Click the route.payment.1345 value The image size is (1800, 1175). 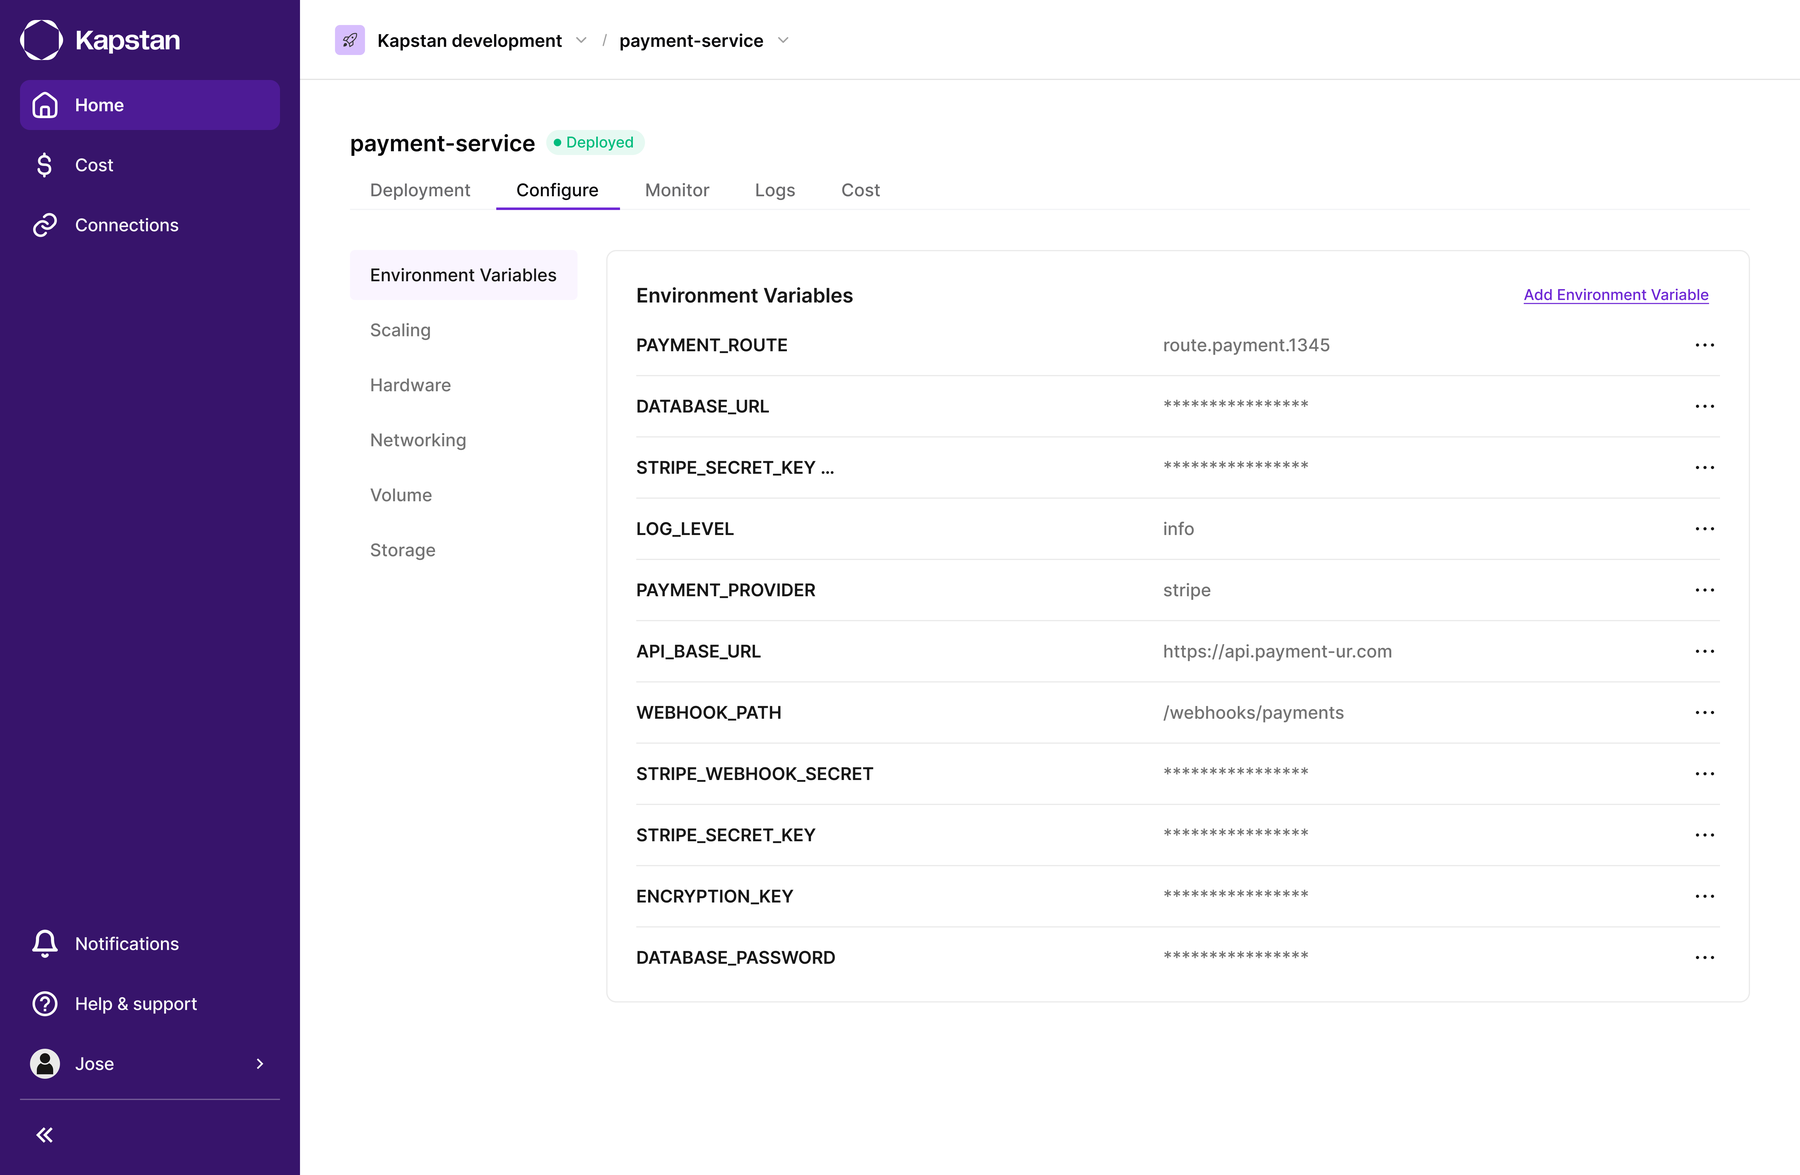(x=1246, y=345)
